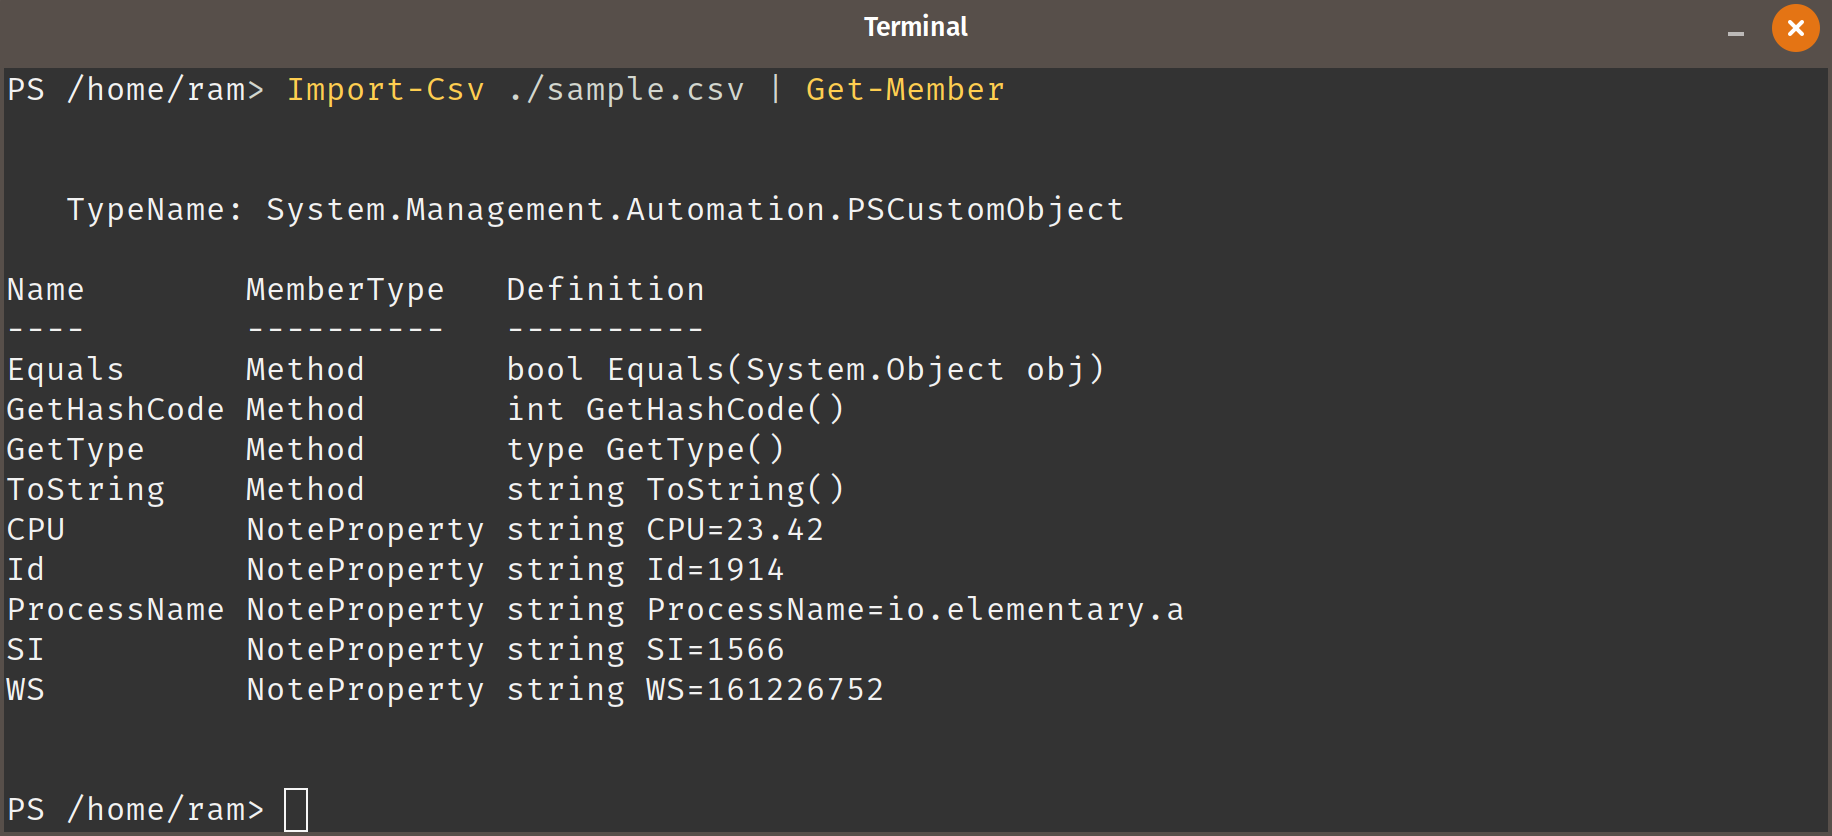
Task: Click the Id=1914 definition value
Action: pyautogui.click(x=715, y=570)
